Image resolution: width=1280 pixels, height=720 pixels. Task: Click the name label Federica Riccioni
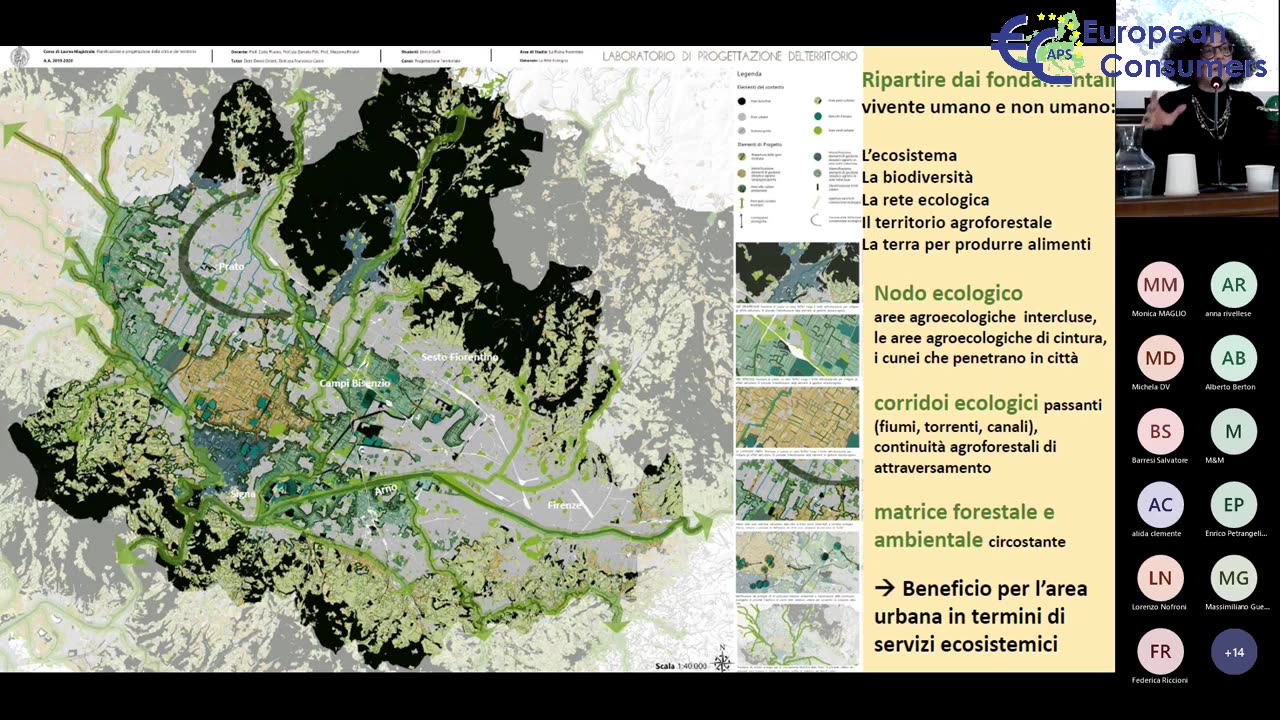pyautogui.click(x=1160, y=680)
